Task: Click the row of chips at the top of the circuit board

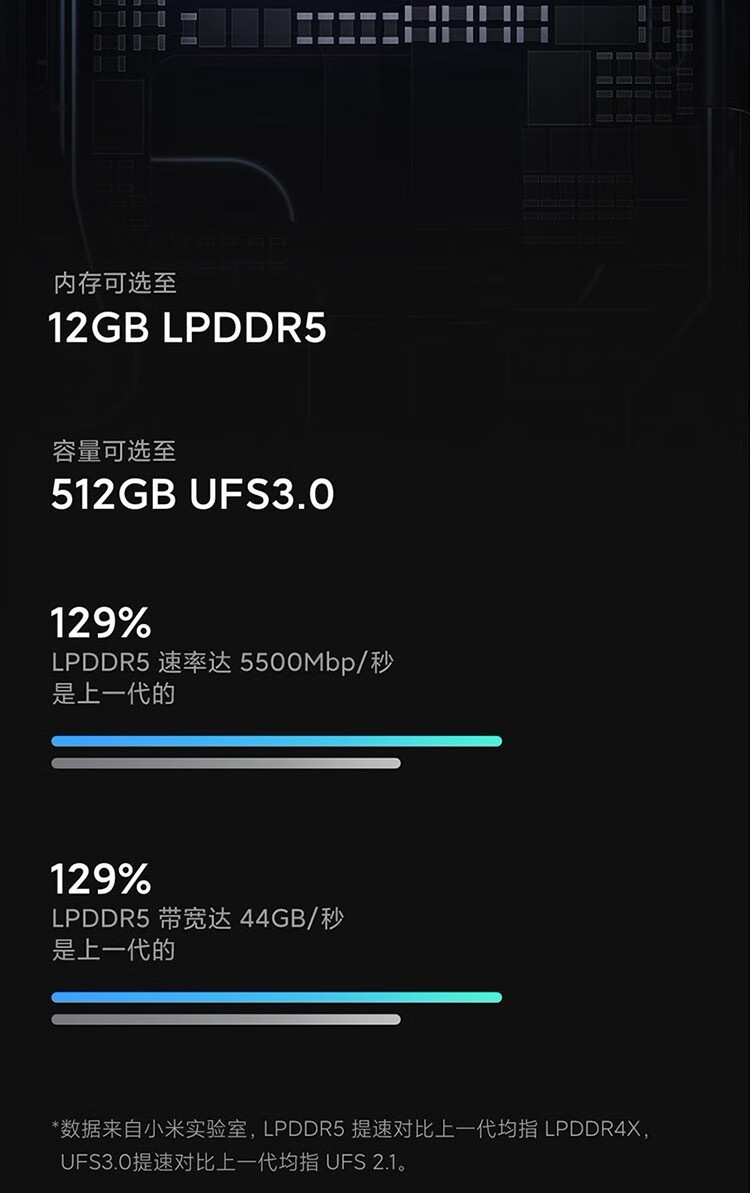Action: pyautogui.click(x=364, y=25)
